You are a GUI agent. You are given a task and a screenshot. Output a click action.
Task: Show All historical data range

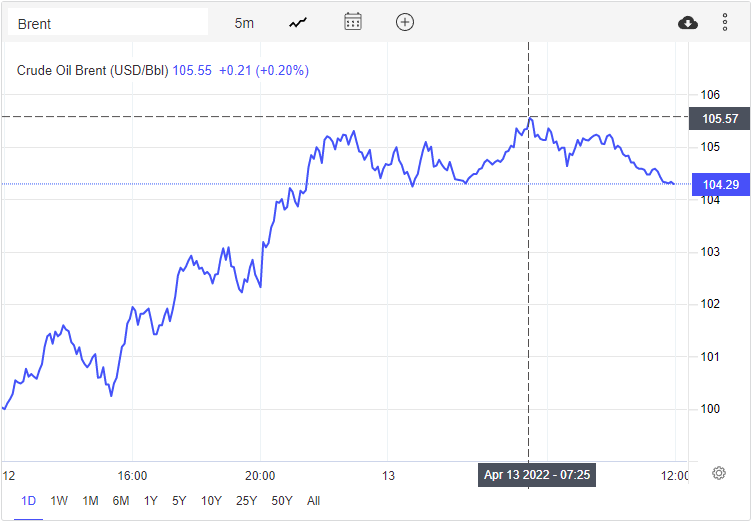(313, 500)
